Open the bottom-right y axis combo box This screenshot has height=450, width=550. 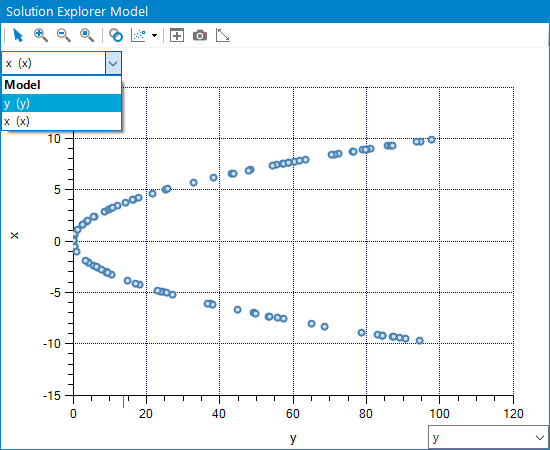(488, 437)
